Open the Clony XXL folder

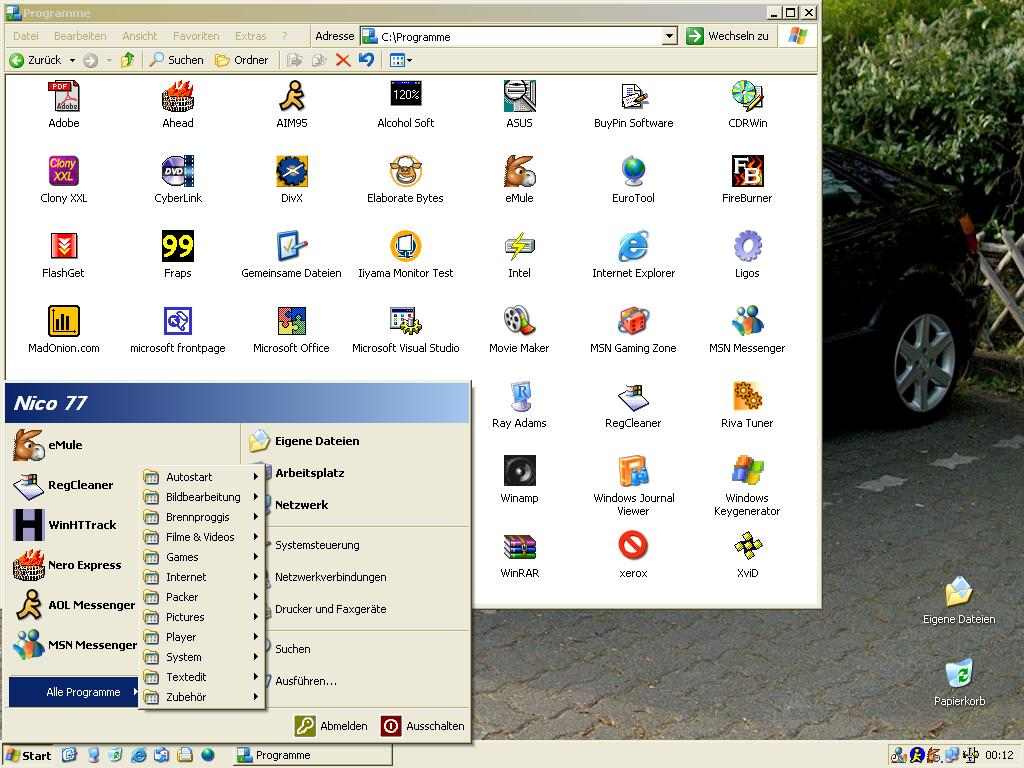coord(63,171)
